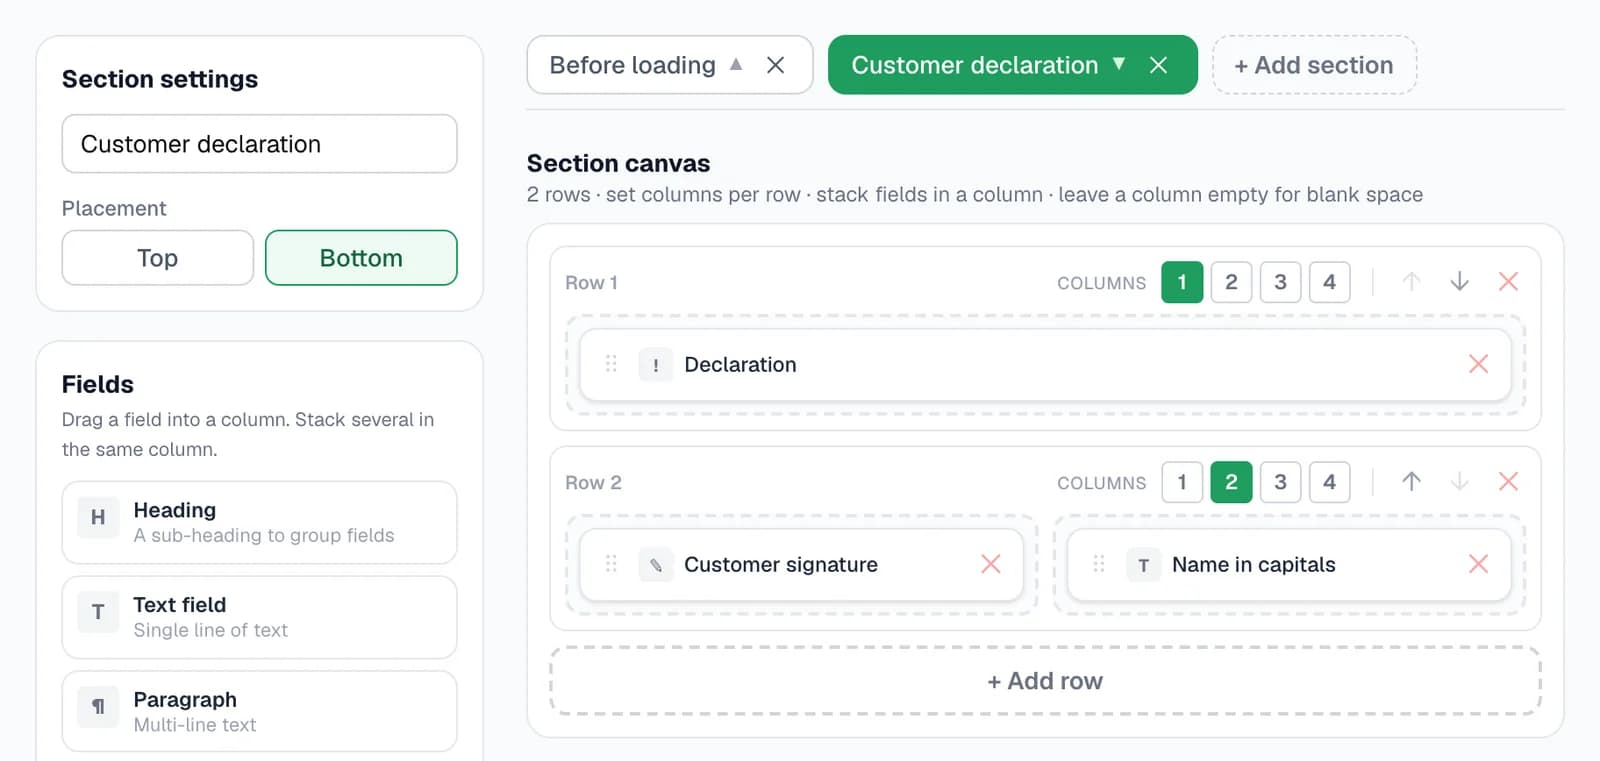Select Row 2's active 2 columns button

(1231, 482)
